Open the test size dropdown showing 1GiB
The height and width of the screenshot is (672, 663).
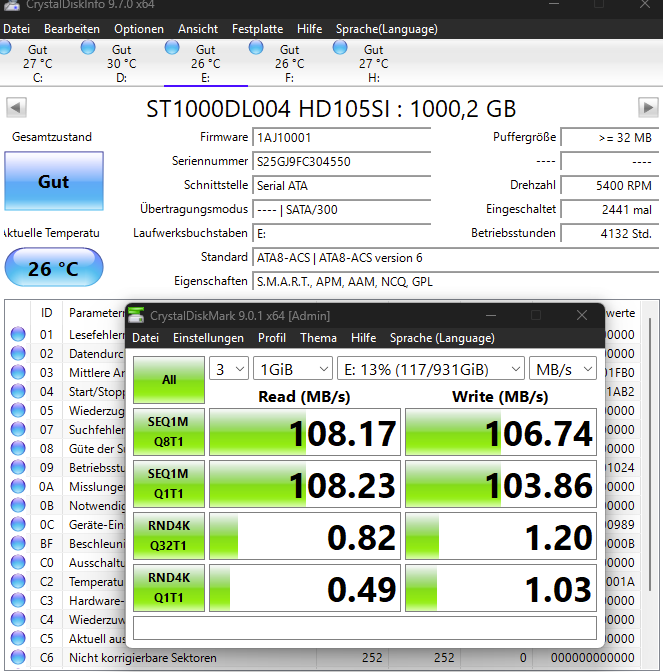pyautogui.click(x=293, y=369)
